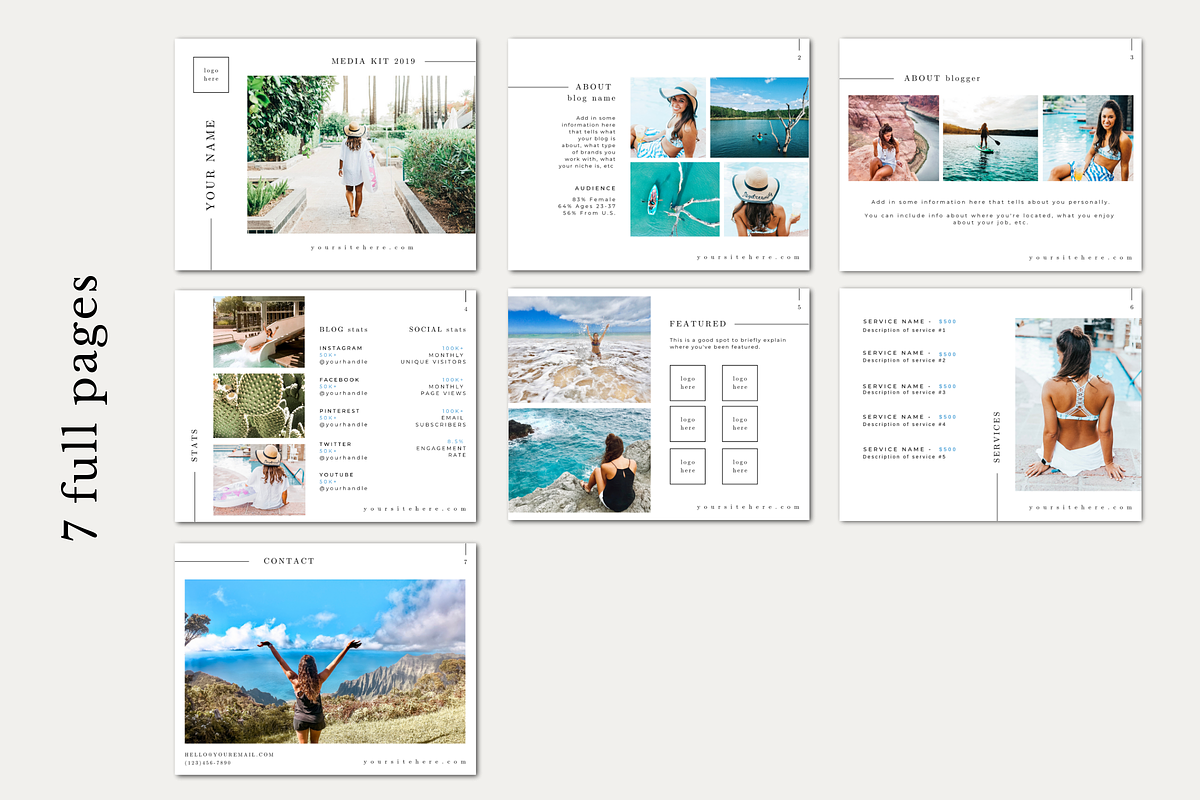Screen dimensions: 1200x800
Task: Click the "HELLO@YOUREMAIL.COM" address
Action: (229, 755)
